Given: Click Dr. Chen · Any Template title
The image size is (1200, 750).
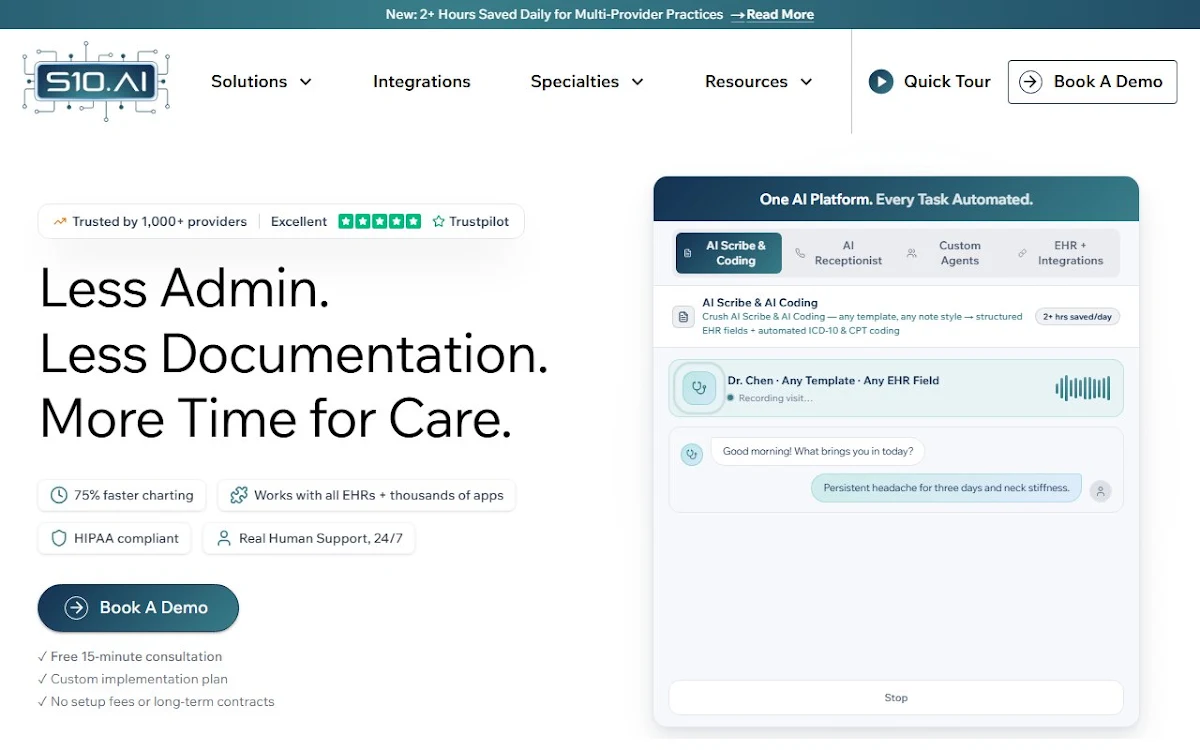Looking at the screenshot, I should (833, 381).
